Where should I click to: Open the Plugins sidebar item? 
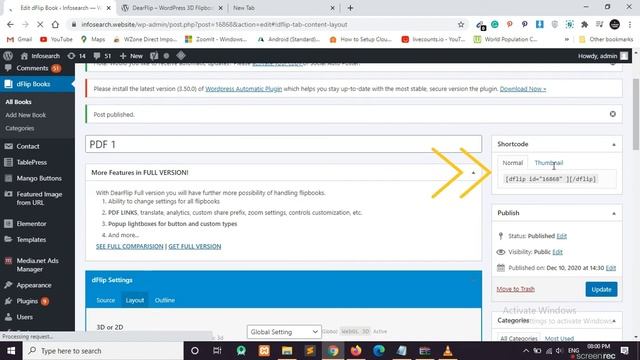27,301
